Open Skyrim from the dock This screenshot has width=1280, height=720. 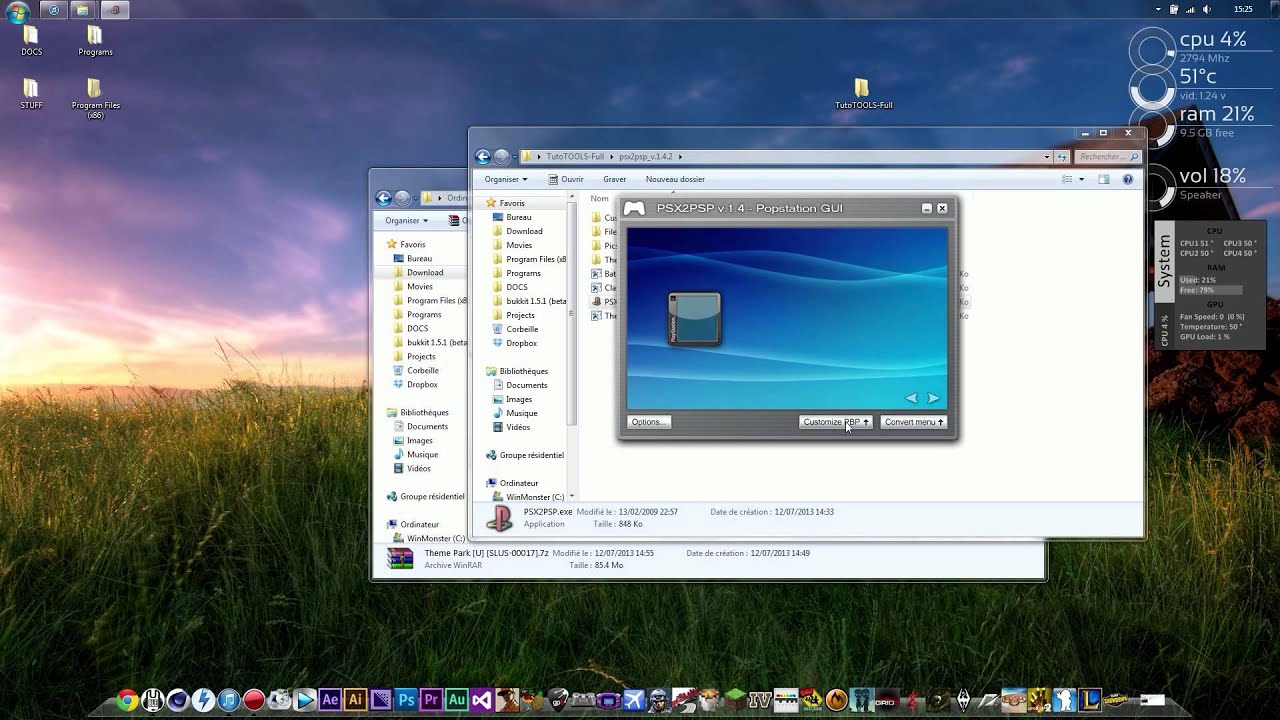coord(963,700)
